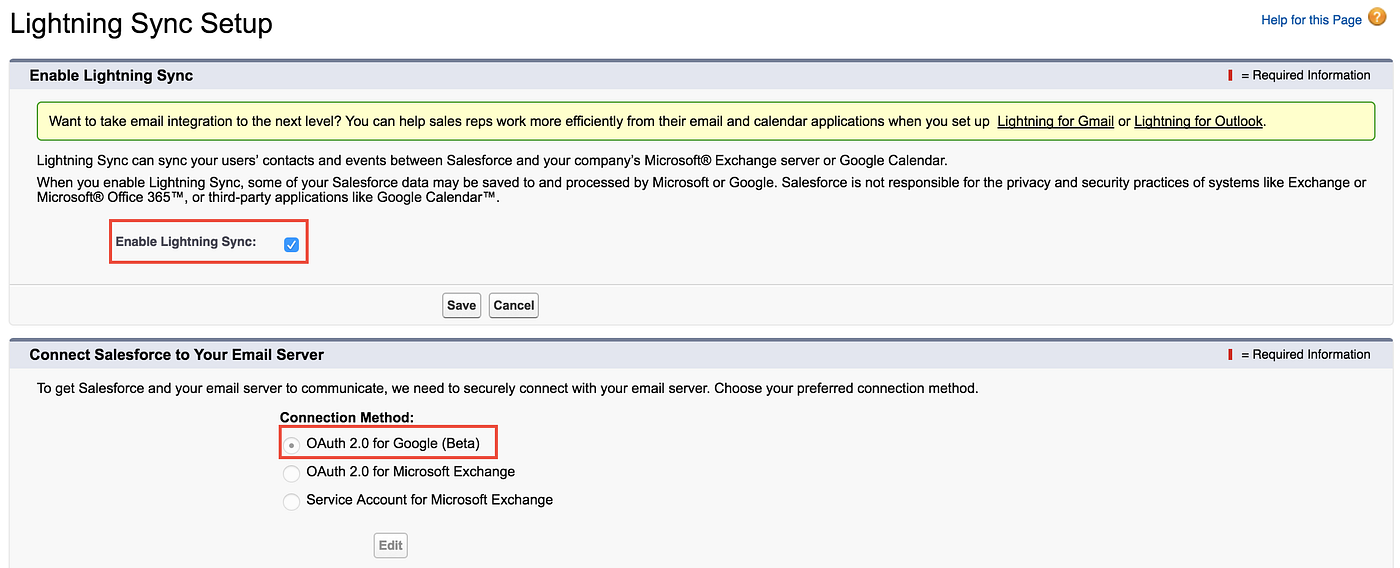The image size is (1400, 568).
Task: Open the Lightning for Outlook link
Action: pos(1199,121)
